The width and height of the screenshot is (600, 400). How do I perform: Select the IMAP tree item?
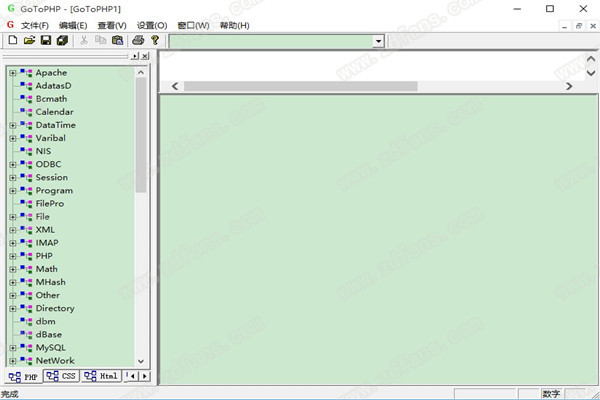(47, 243)
